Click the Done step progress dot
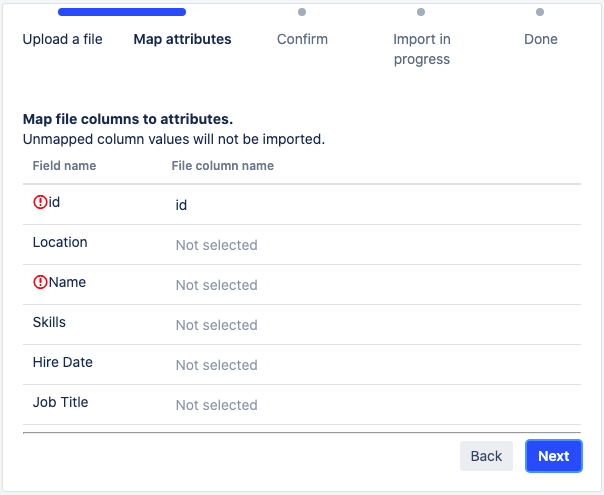Viewport: 604px width, 495px height. pyautogui.click(x=540, y=12)
